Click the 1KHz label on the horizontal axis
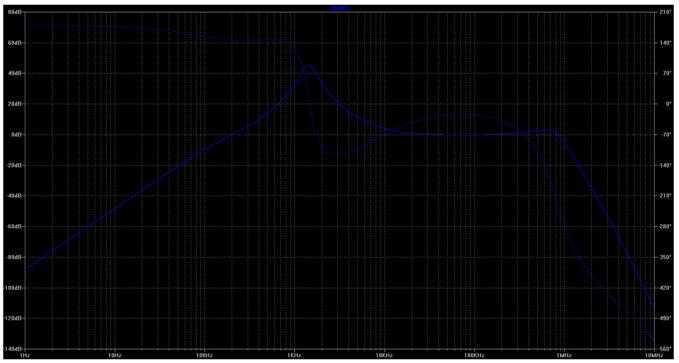 294,356
